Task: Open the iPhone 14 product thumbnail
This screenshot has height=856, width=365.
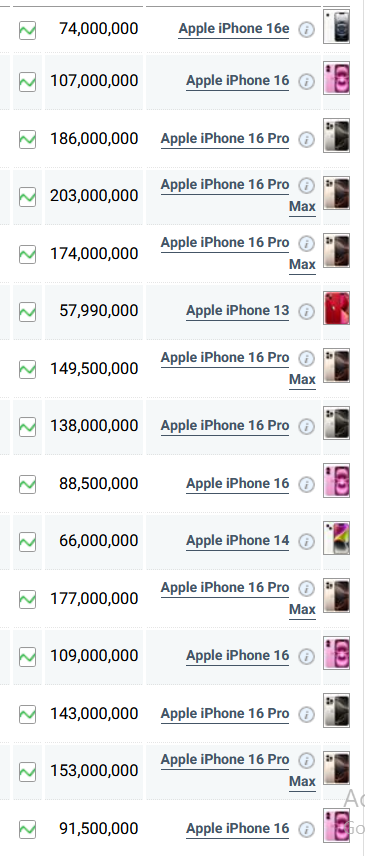Action: click(x=337, y=538)
